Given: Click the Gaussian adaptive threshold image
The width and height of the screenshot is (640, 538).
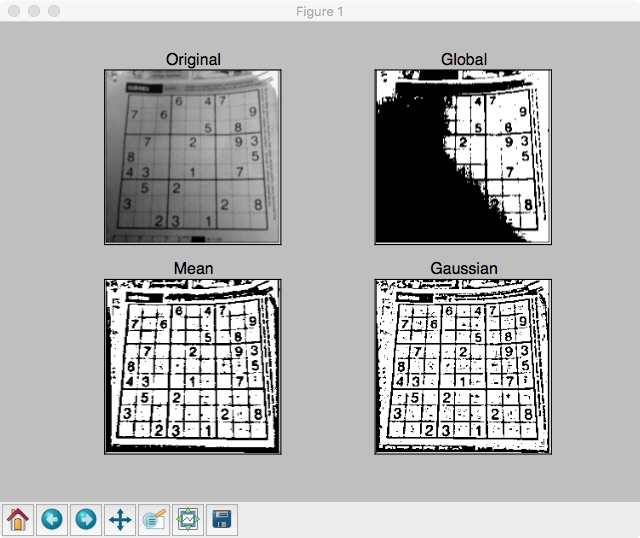Looking at the screenshot, I should (x=463, y=367).
